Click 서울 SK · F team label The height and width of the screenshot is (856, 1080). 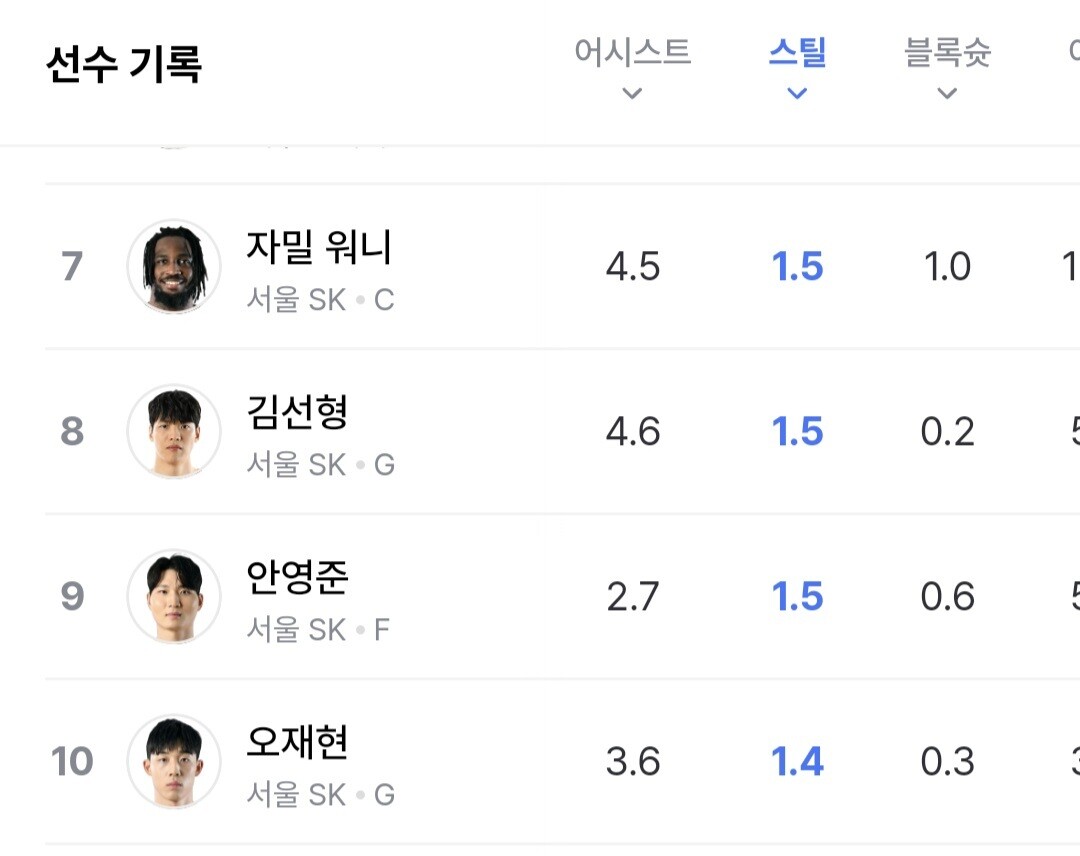[x=318, y=629]
